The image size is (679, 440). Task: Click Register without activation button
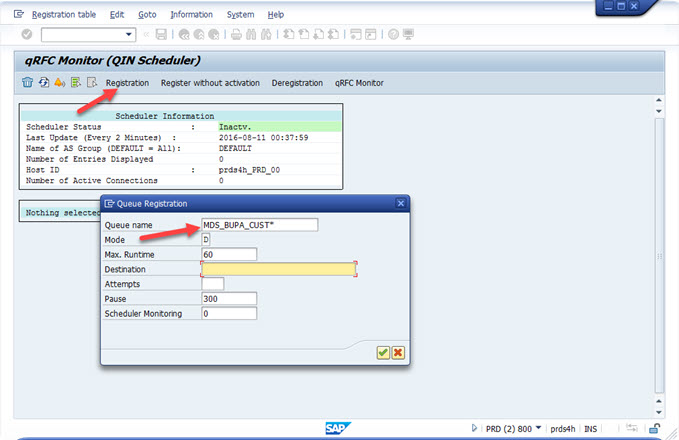[x=210, y=83]
